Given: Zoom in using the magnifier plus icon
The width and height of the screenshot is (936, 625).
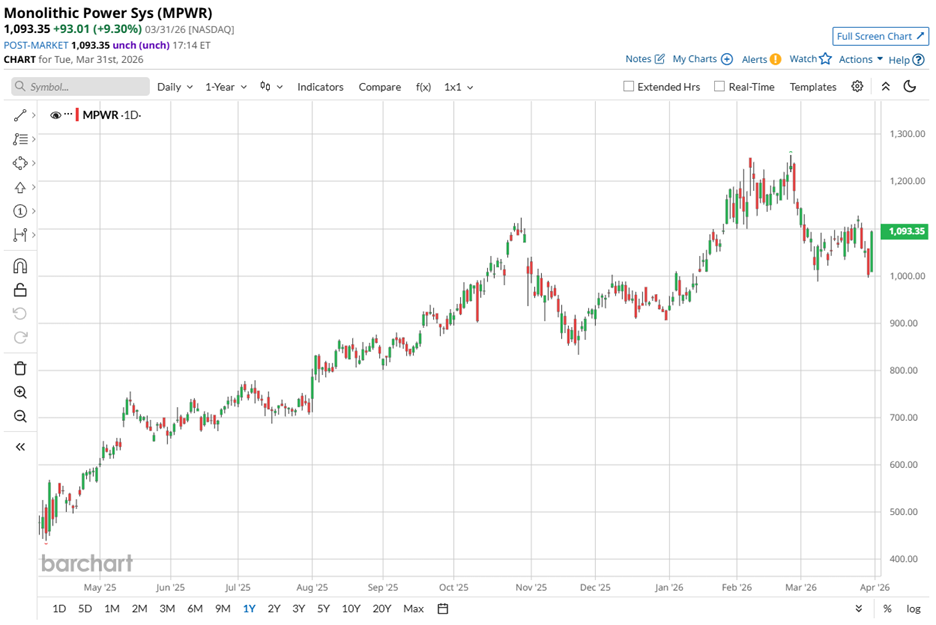Looking at the screenshot, I should [x=20, y=392].
